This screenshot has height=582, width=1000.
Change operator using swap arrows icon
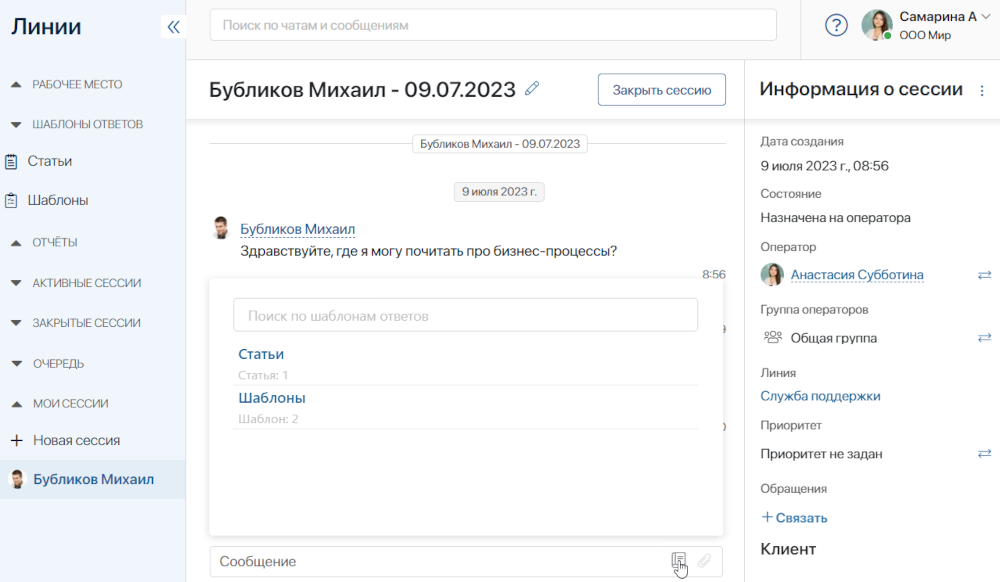(x=984, y=275)
